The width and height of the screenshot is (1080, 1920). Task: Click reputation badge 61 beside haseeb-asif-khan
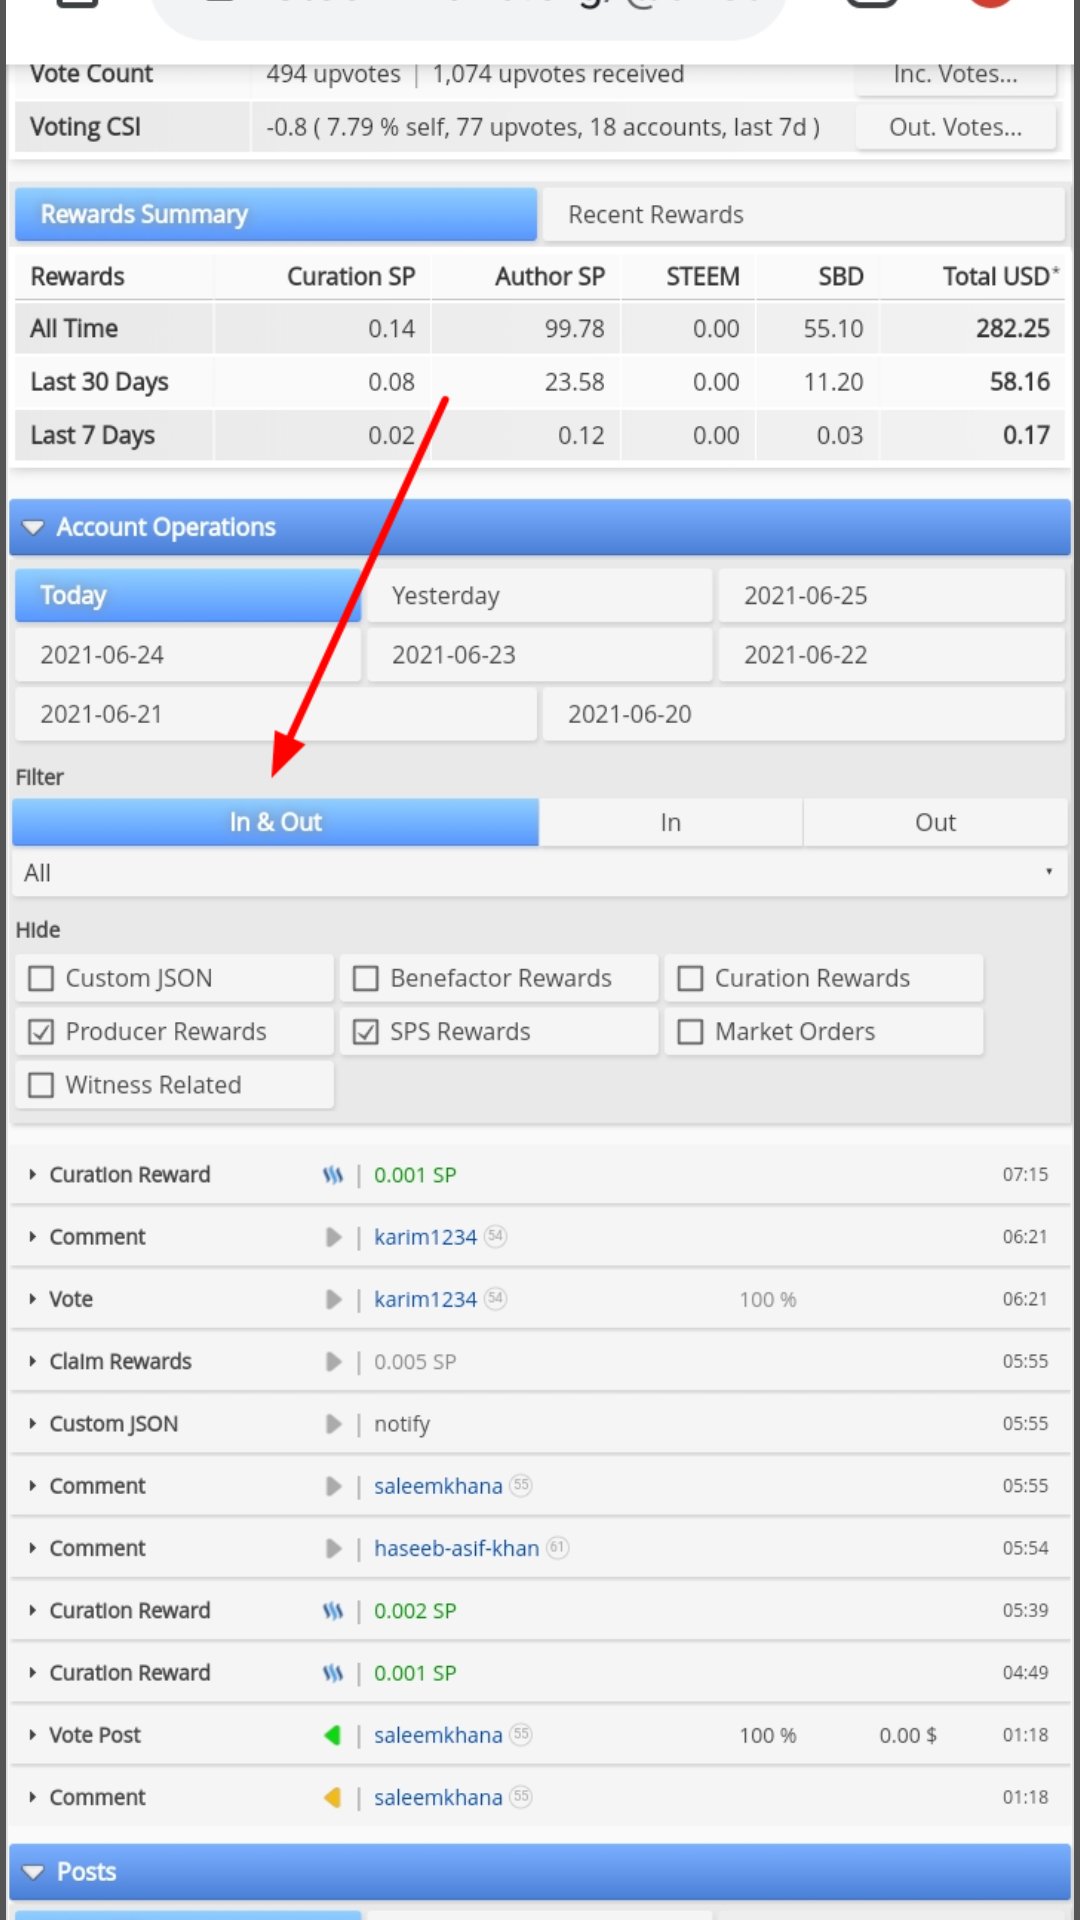pos(558,1548)
